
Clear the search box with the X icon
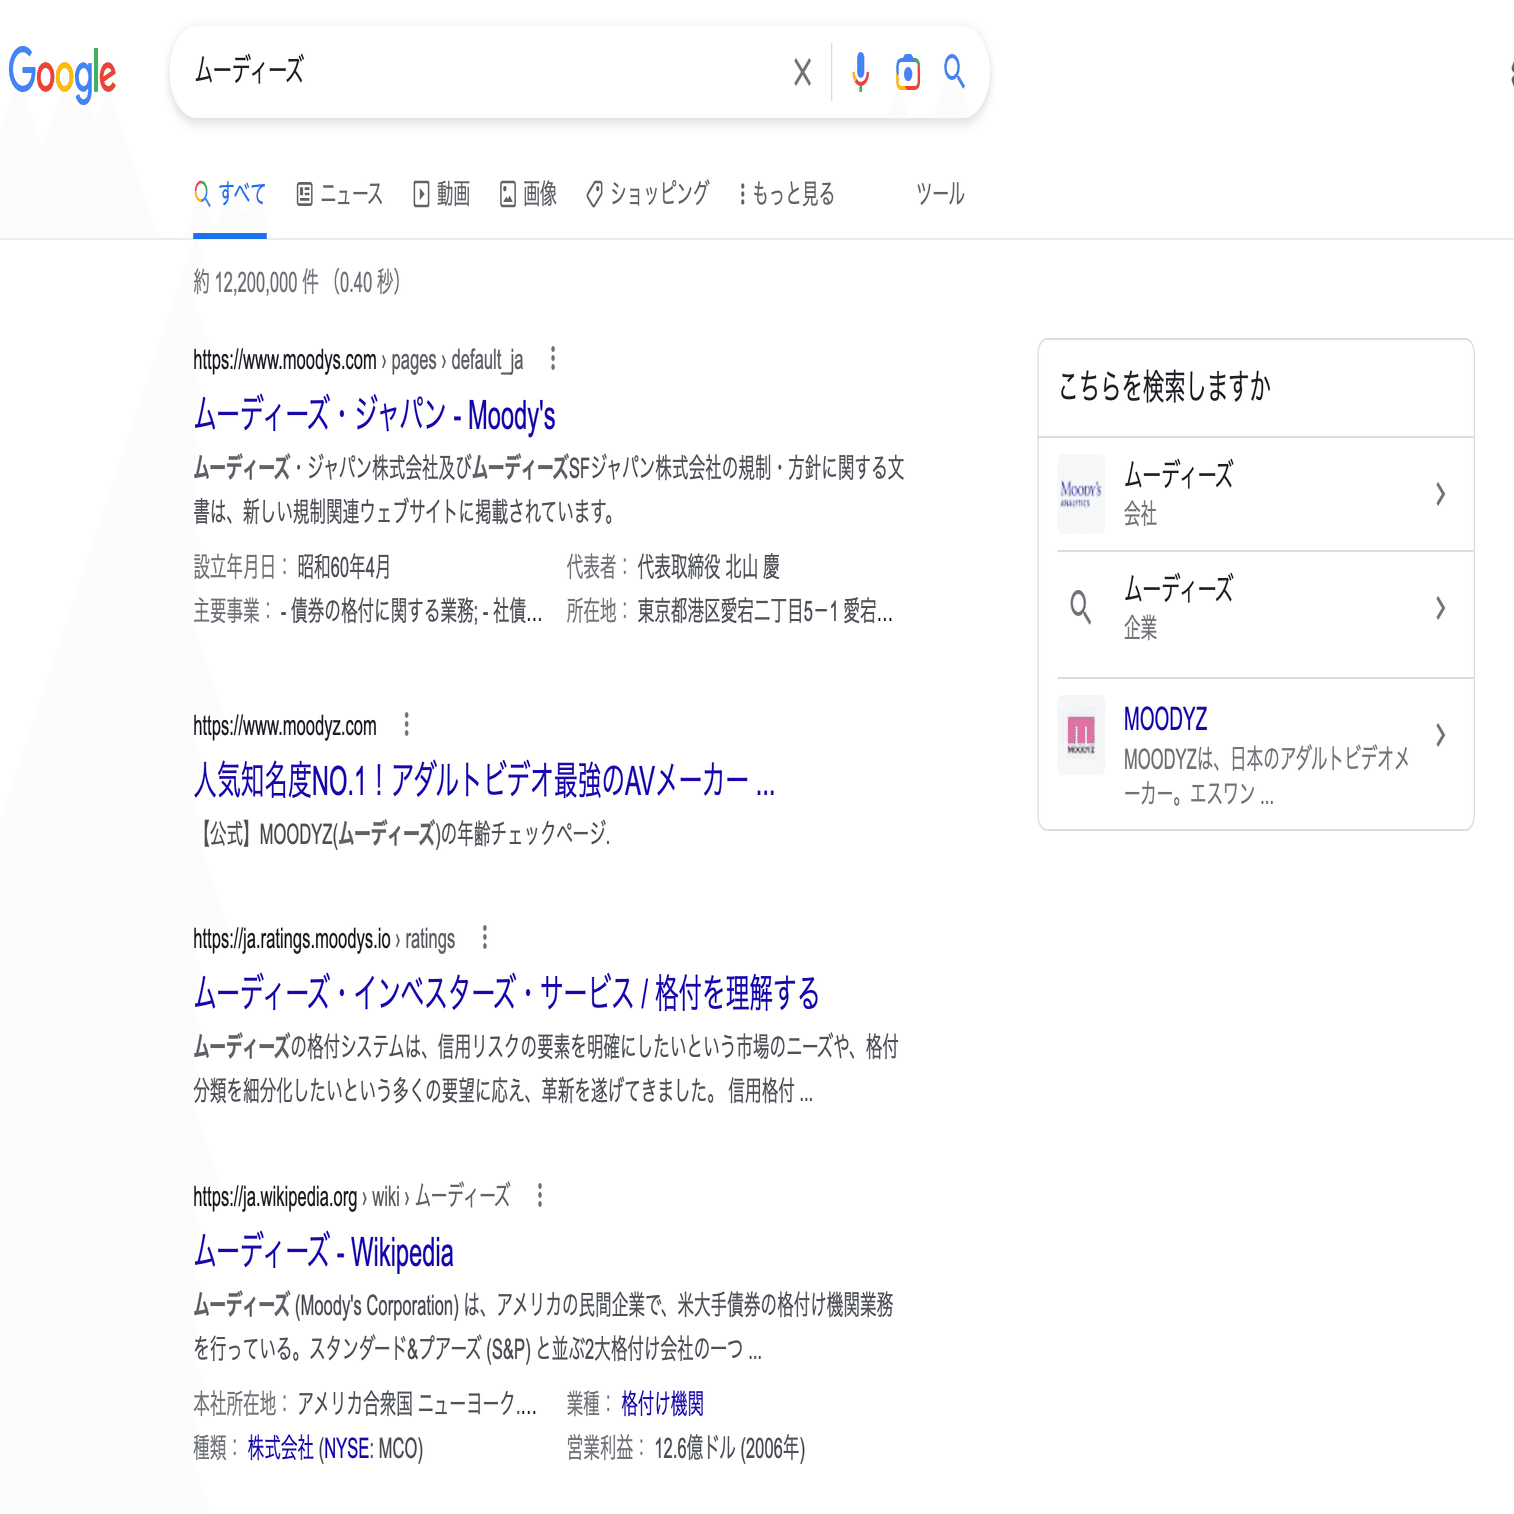click(801, 71)
